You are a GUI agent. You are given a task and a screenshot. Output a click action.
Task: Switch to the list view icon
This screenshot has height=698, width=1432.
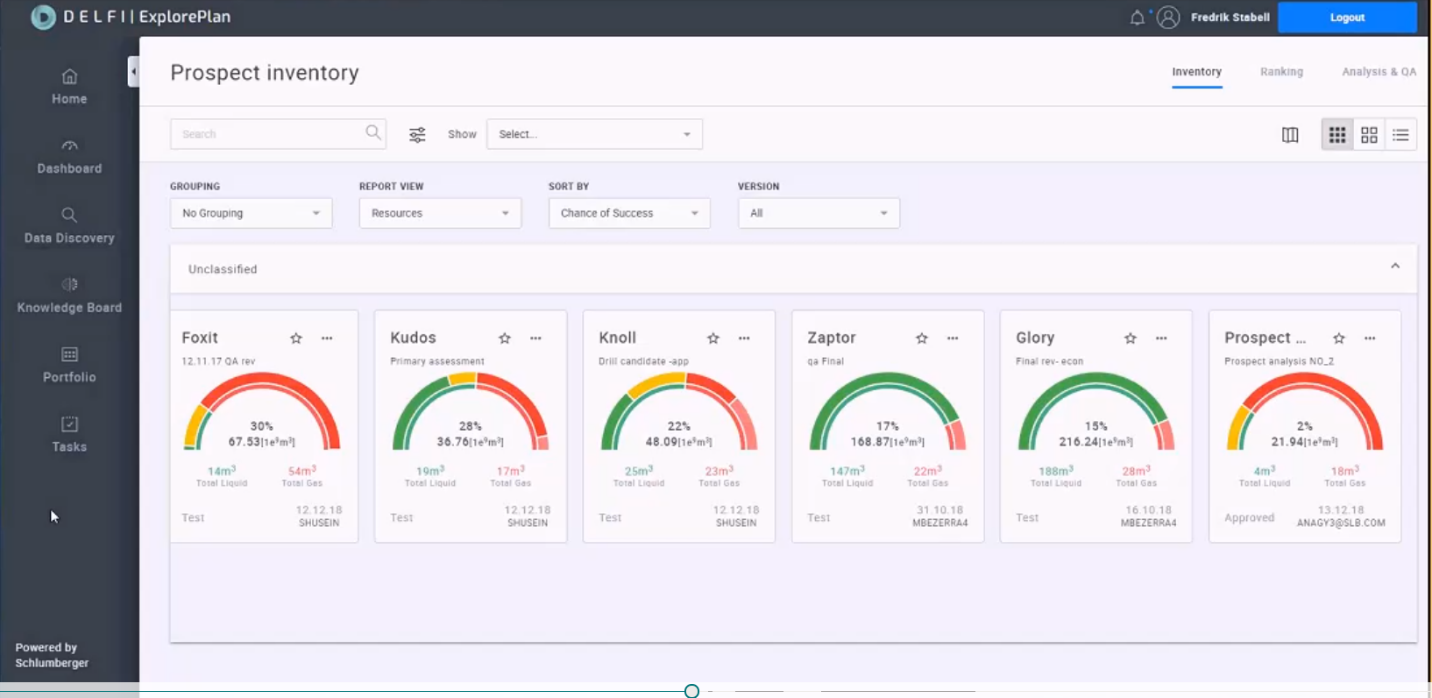tap(1400, 135)
